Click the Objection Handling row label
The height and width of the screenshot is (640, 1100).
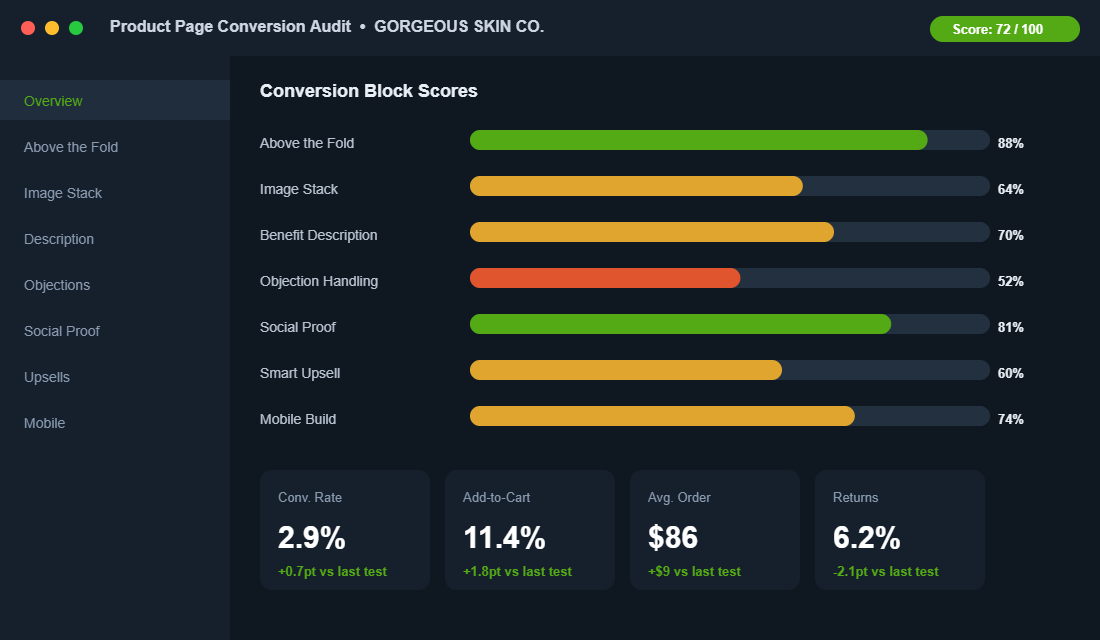tap(318, 281)
